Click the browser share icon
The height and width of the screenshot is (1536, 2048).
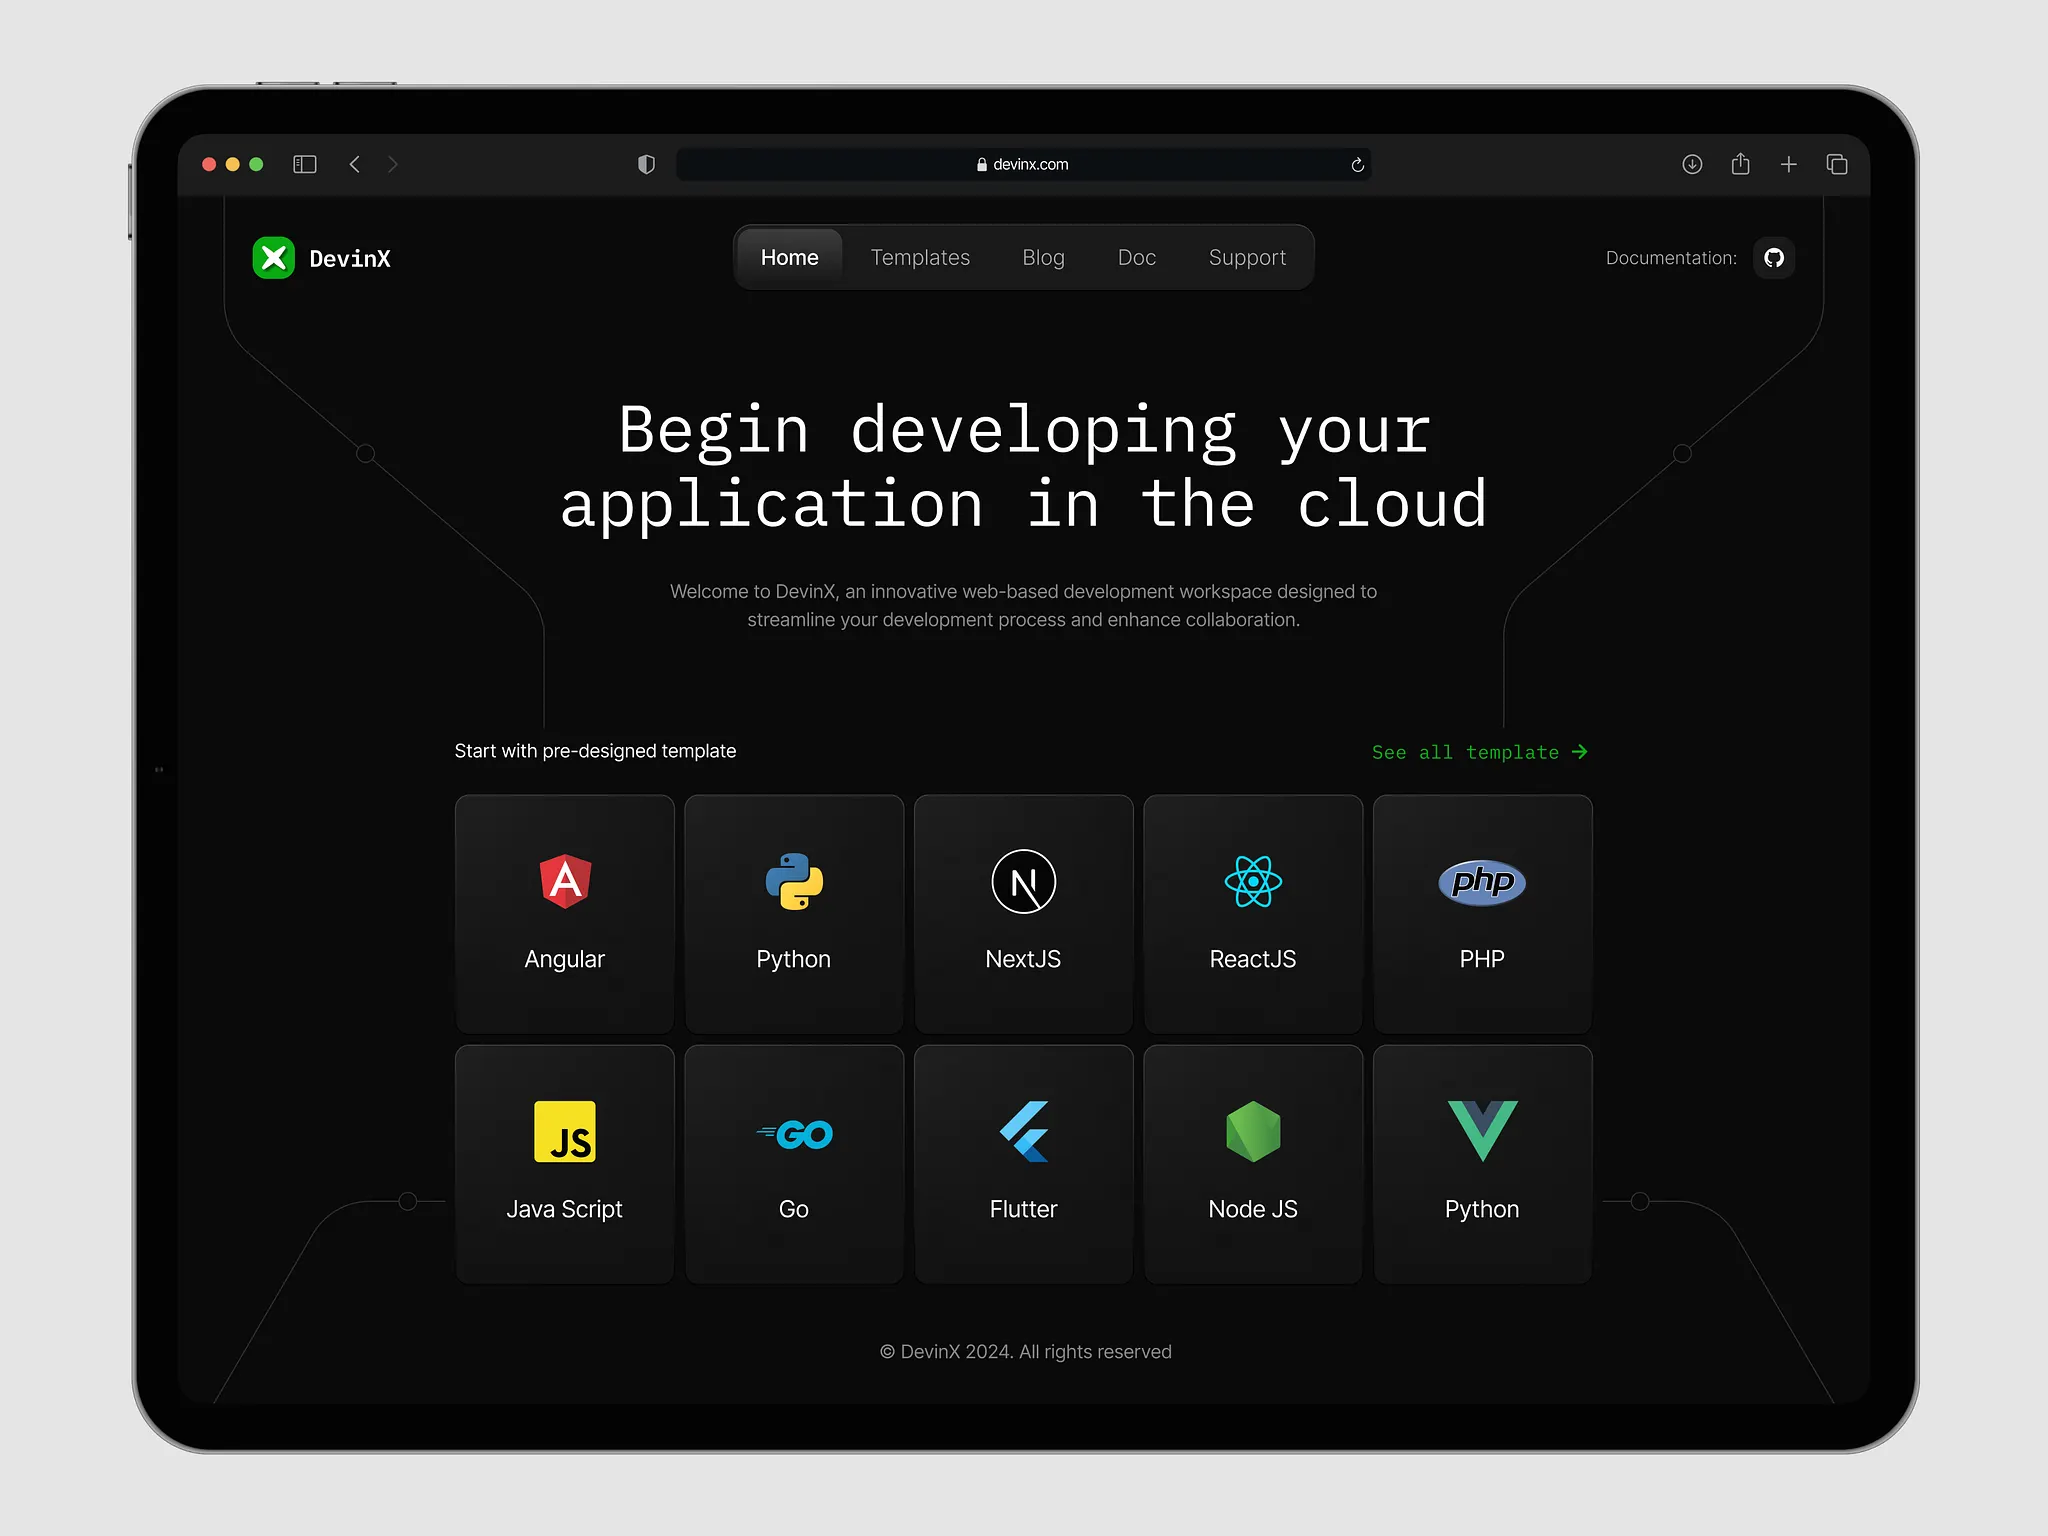point(1741,163)
